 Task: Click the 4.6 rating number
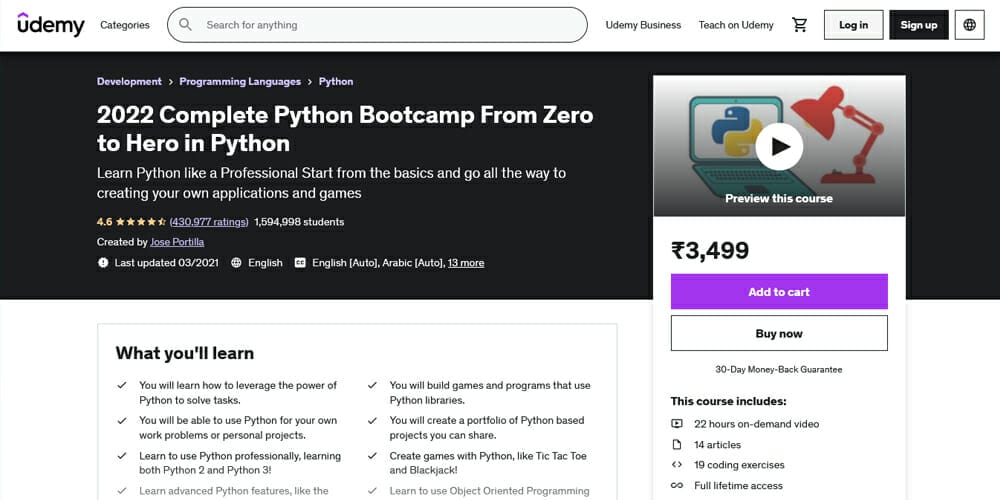pos(105,222)
